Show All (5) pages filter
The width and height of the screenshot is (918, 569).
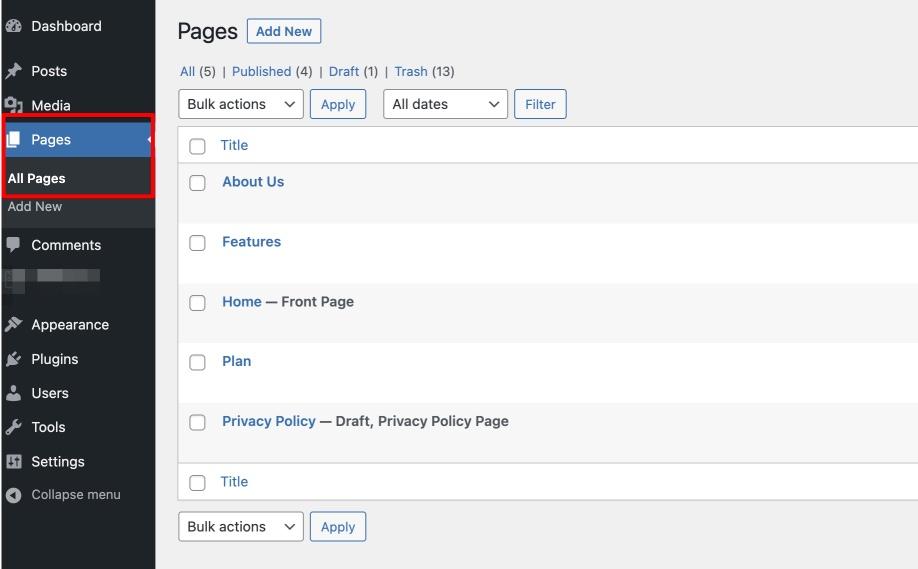(198, 71)
